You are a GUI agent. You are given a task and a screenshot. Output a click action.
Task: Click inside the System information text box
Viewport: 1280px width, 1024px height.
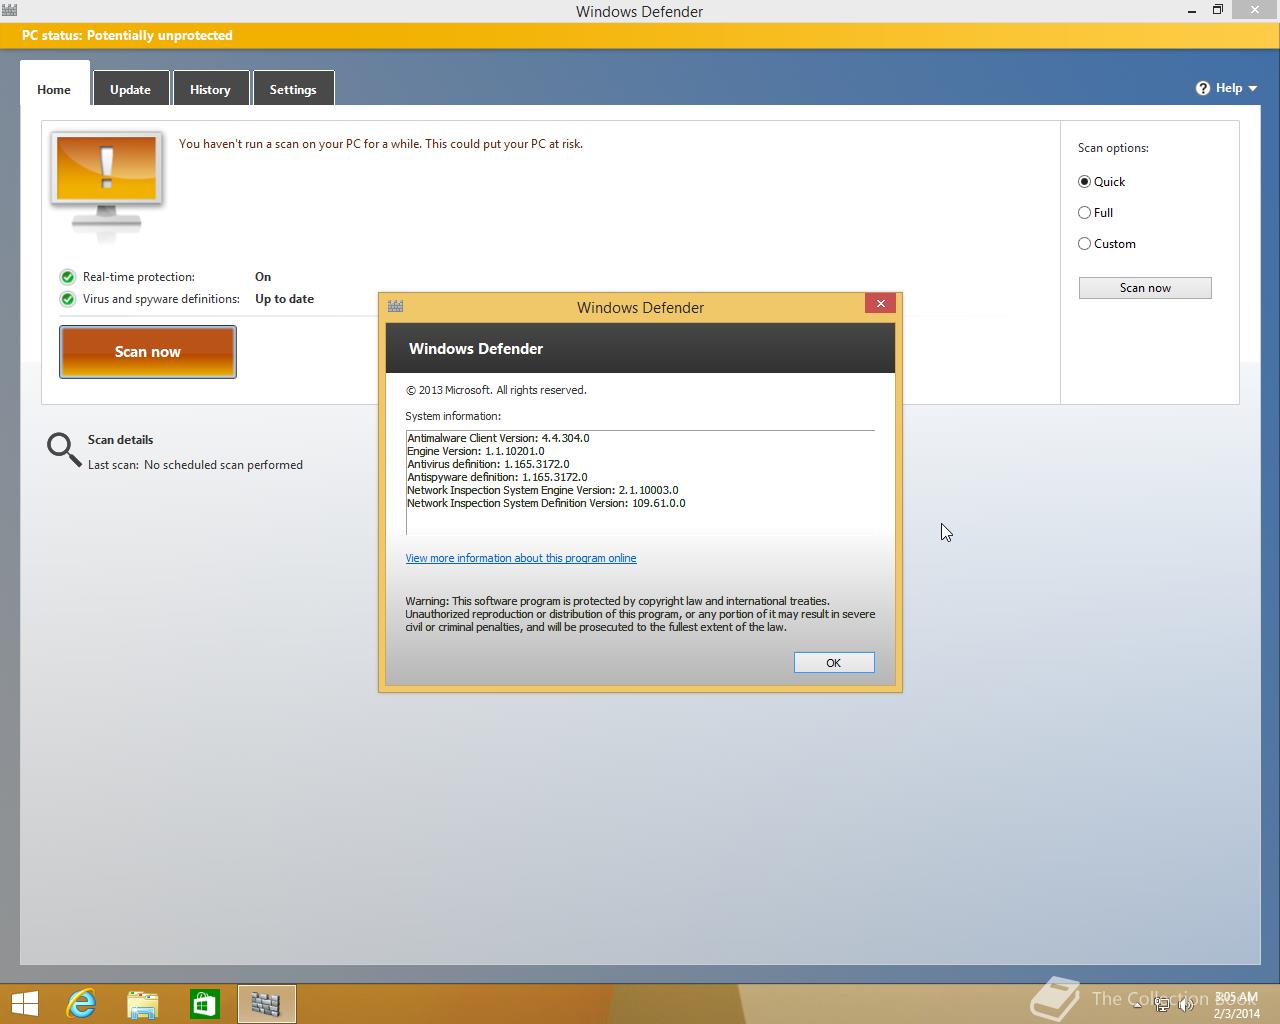[640, 482]
